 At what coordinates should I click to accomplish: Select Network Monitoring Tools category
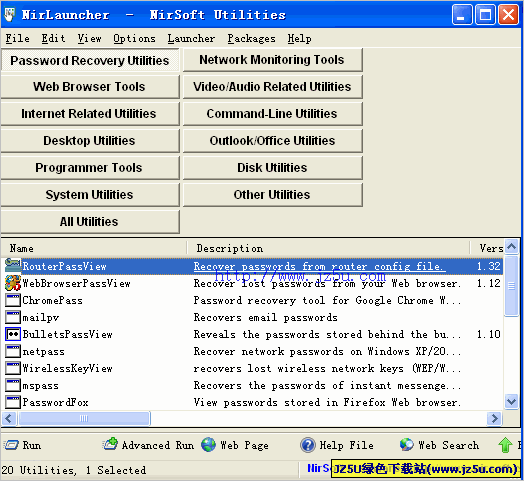272,60
